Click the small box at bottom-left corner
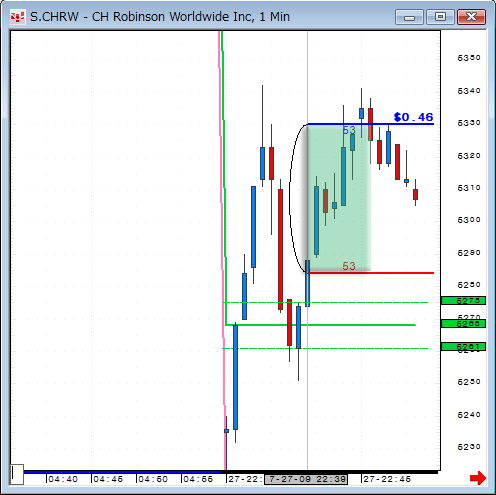This screenshot has height=495, width=496. point(17,474)
